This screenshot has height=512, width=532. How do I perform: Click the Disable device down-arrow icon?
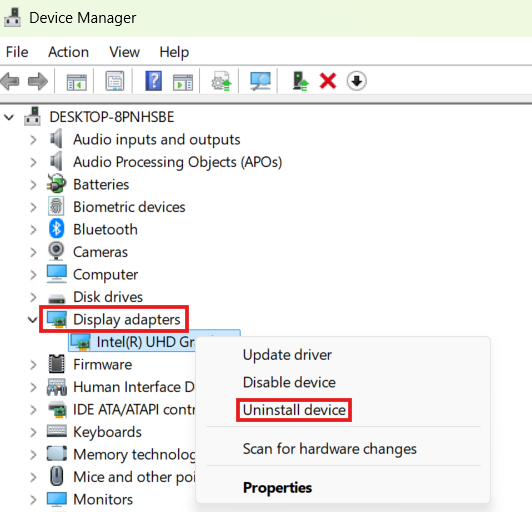[357, 81]
